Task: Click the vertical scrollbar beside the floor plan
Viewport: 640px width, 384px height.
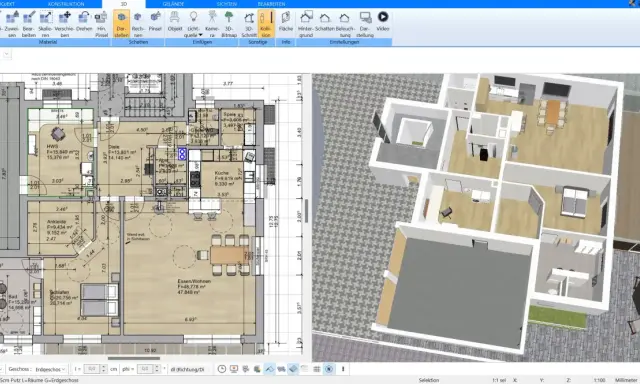Action: tap(307, 211)
